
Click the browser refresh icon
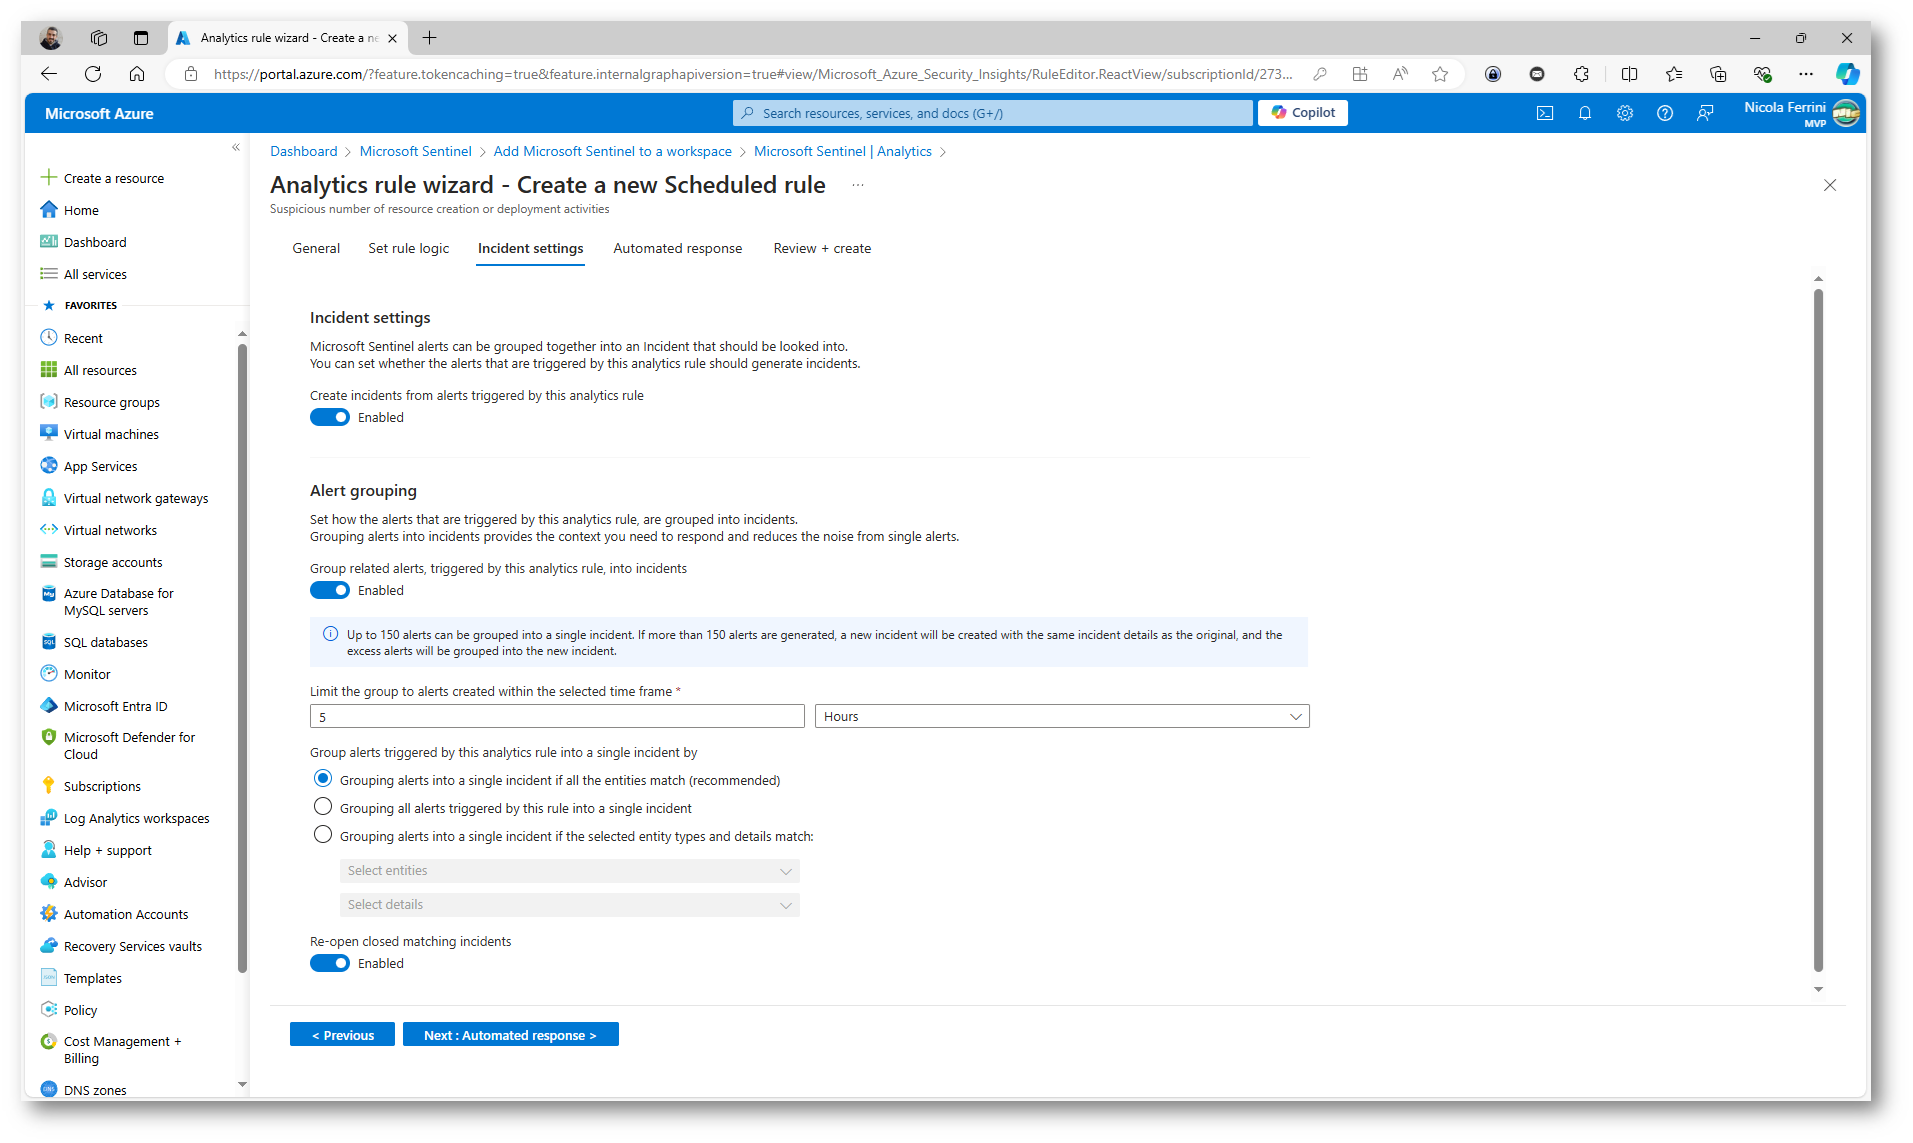93,73
